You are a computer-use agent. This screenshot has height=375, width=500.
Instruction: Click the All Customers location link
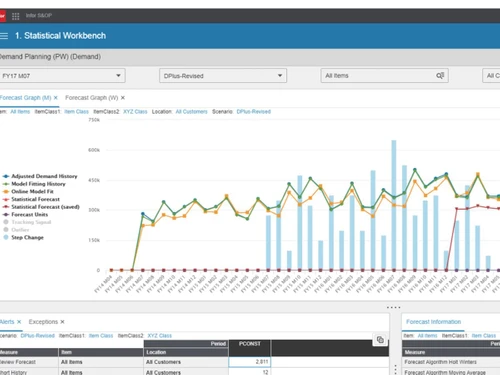pyautogui.click(x=191, y=112)
